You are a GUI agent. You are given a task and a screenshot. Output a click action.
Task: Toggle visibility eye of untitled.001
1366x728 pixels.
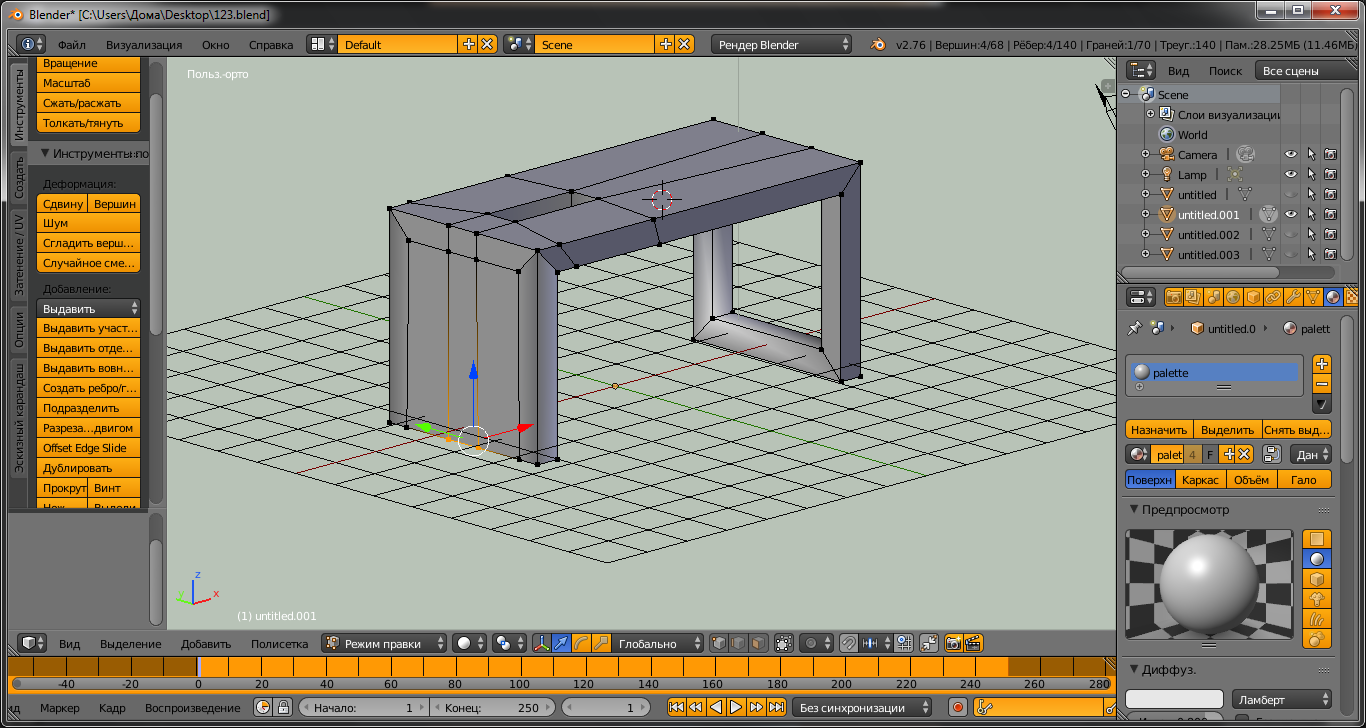1291,214
